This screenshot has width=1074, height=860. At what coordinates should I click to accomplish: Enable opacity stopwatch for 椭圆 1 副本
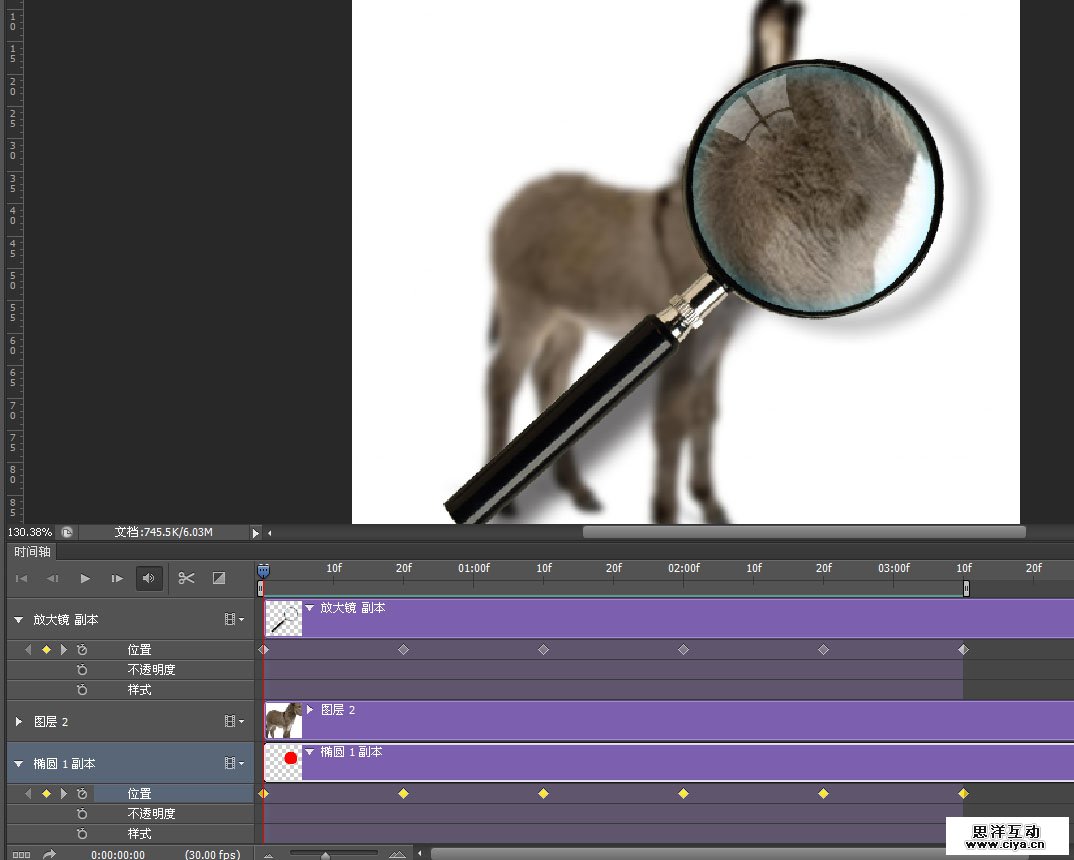click(x=82, y=814)
